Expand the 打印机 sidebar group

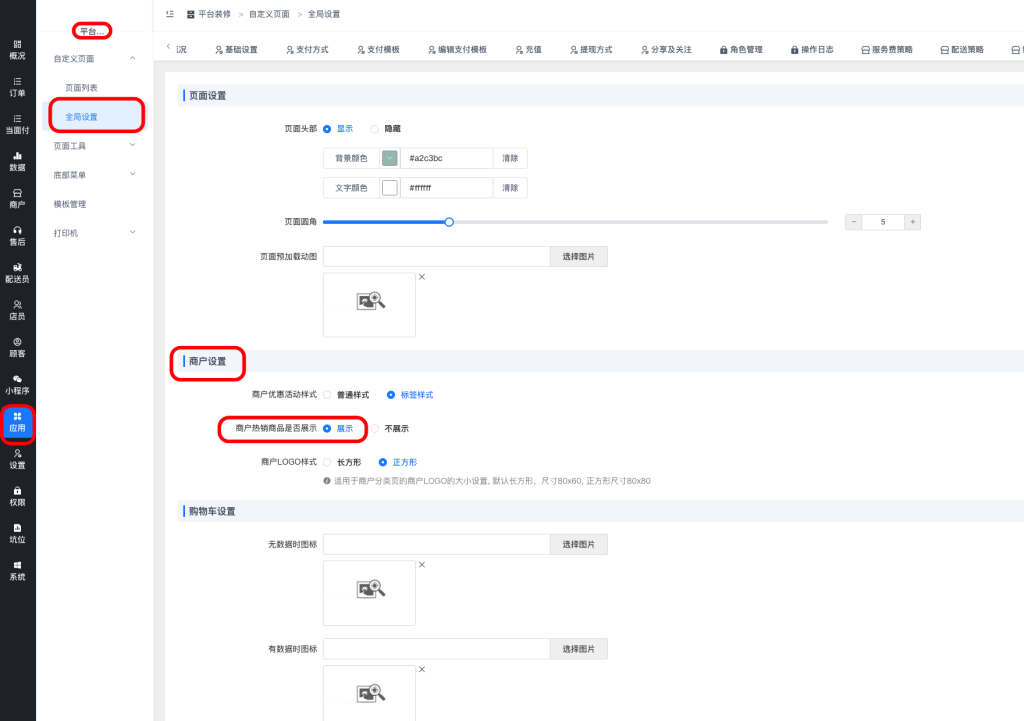pyautogui.click(x=95, y=233)
